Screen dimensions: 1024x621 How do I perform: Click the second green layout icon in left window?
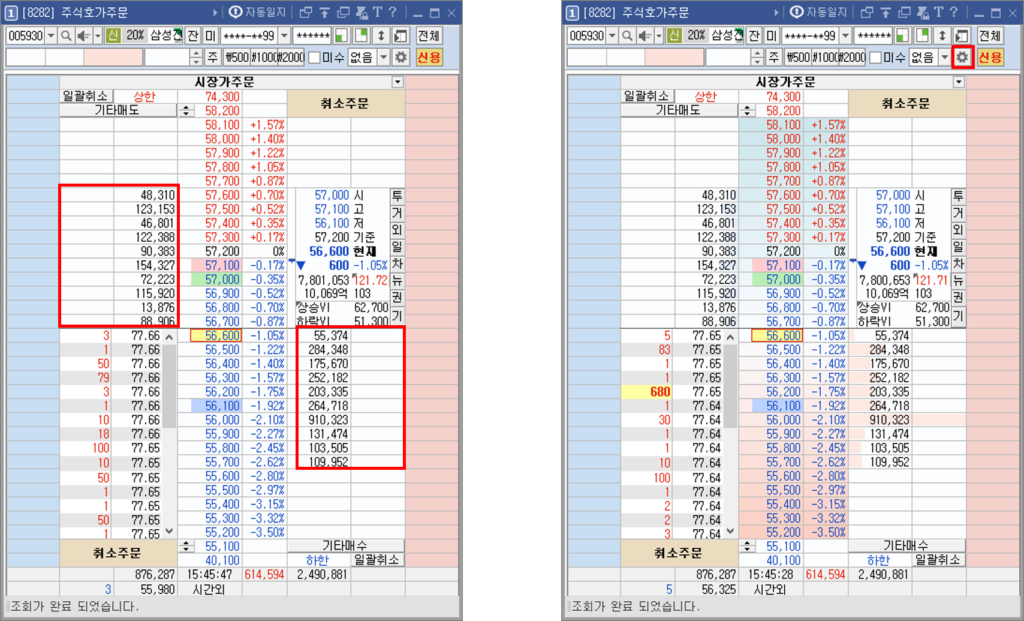(361, 35)
